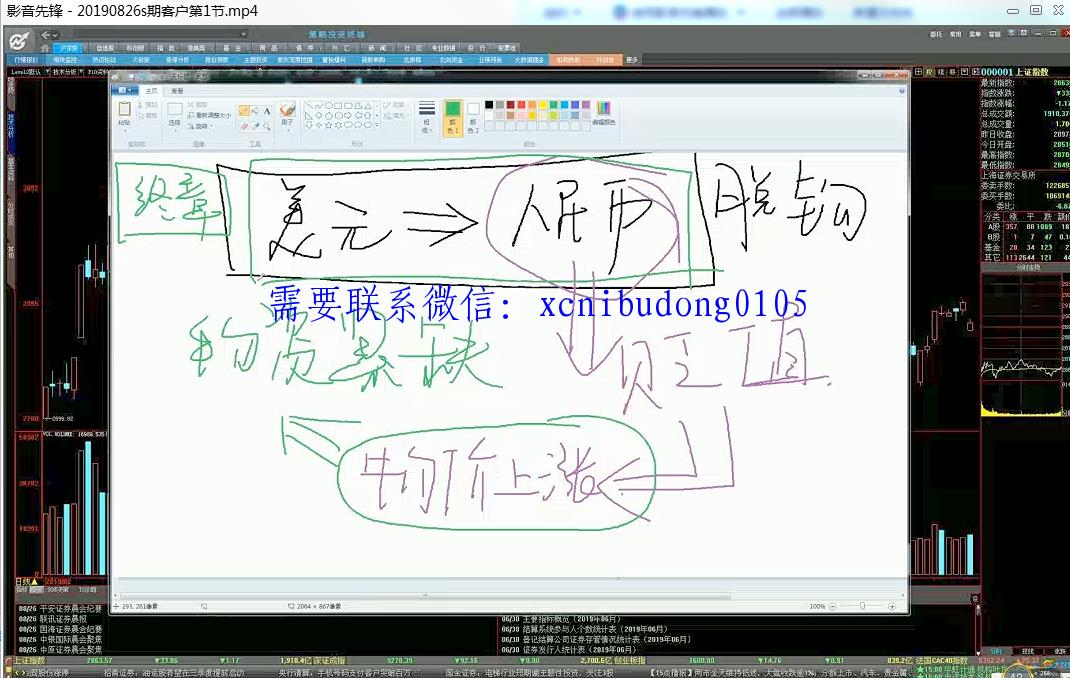Viewport: 1070px width, 678px height.
Task: Pick the black color swatch
Action: (489, 104)
